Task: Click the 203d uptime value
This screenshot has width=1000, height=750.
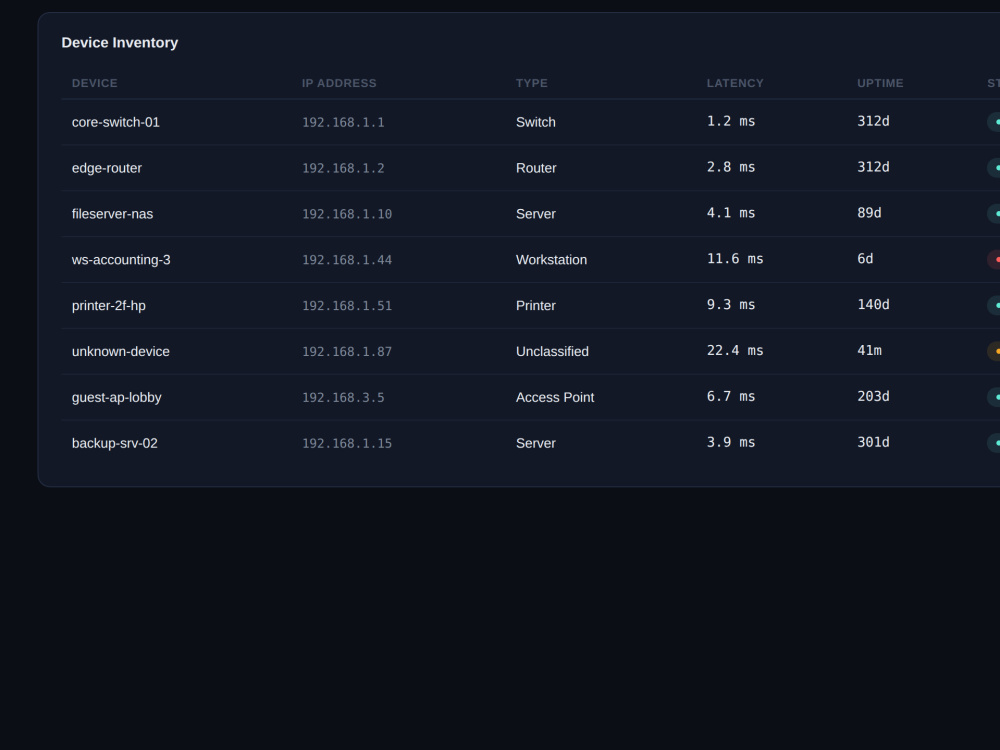Action: 873,397
